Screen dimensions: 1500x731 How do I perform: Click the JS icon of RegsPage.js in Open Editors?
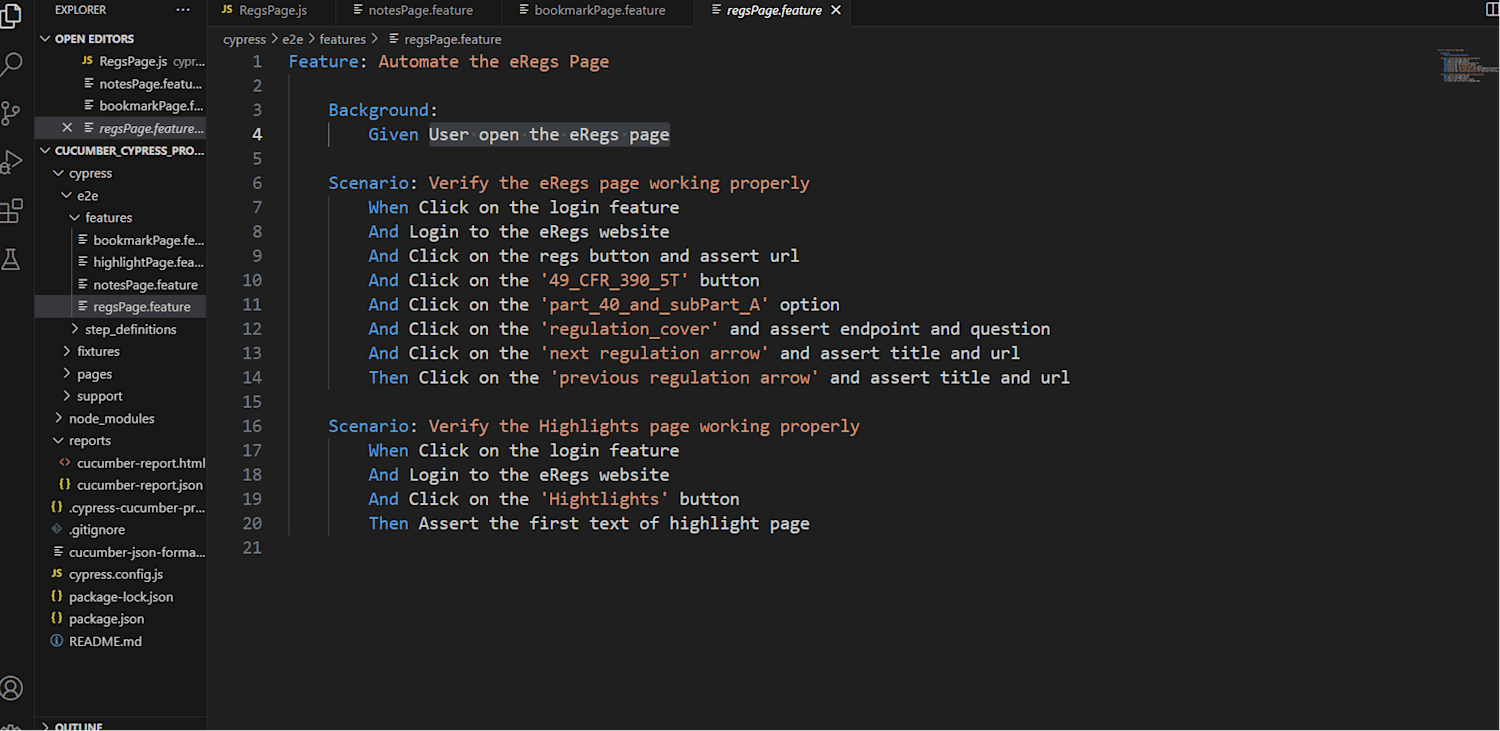(88, 61)
